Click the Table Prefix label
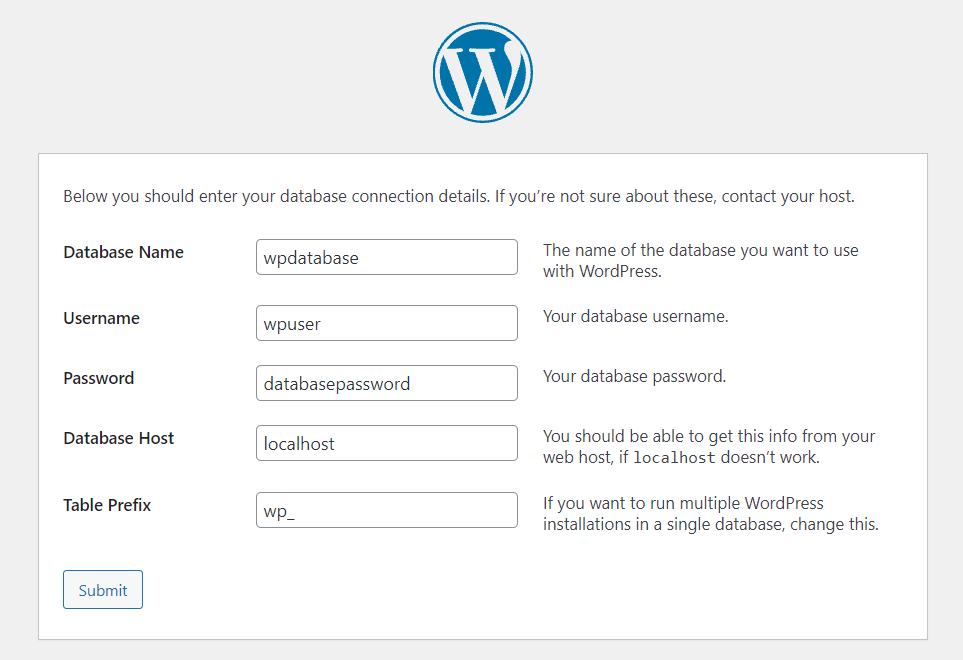This screenshot has height=660, width=963. point(107,505)
